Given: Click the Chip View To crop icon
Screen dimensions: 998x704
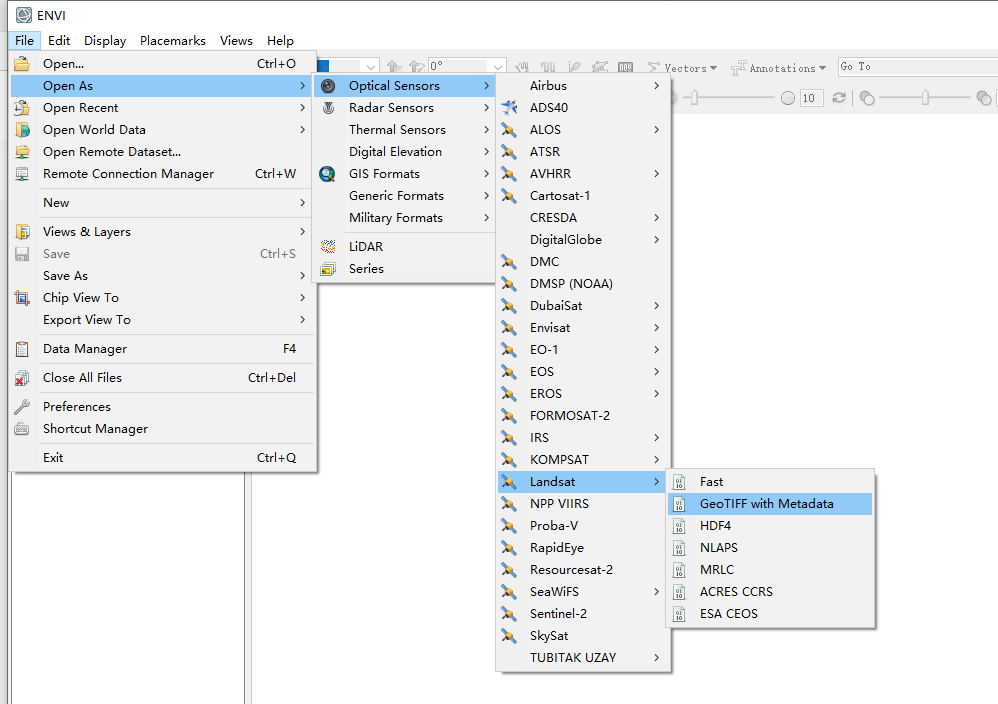Looking at the screenshot, I should tap(22, 298).
